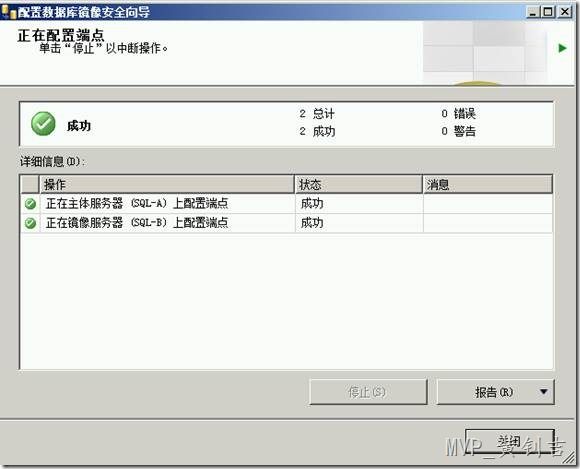Viewport: 580px width, 469px height.
Task: Click the wizard title bar database icon
Action: [x=9, y=12]
